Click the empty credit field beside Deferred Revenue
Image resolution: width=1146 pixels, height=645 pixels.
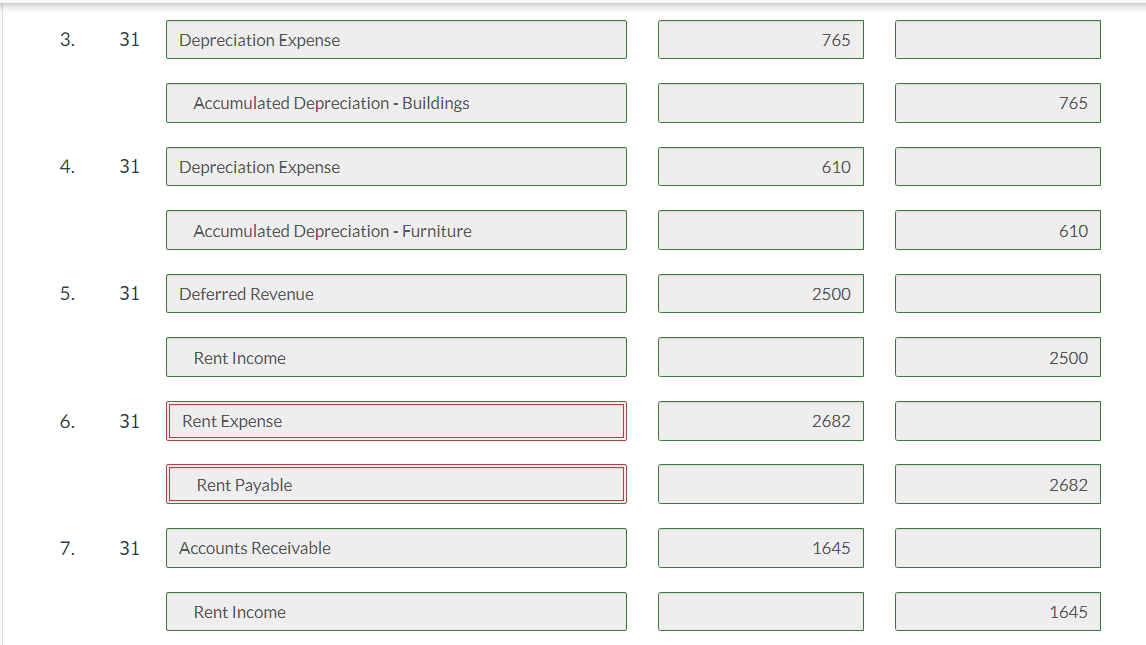[998, 294]
